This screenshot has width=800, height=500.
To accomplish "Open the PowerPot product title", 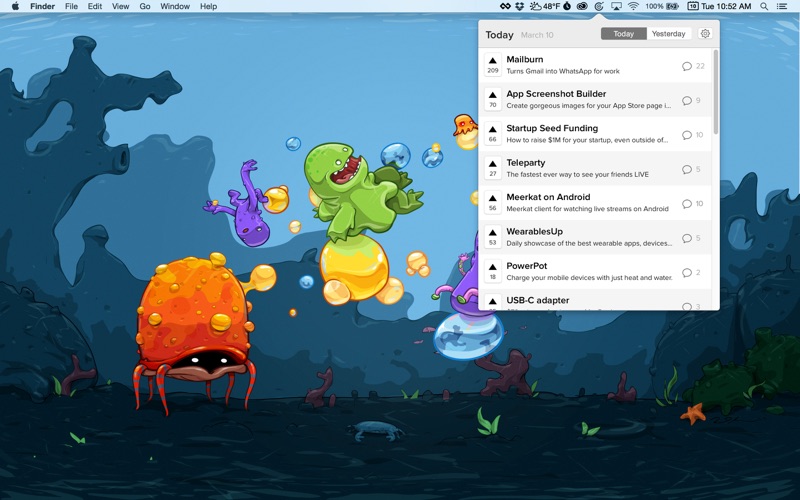I will point(527,266).
